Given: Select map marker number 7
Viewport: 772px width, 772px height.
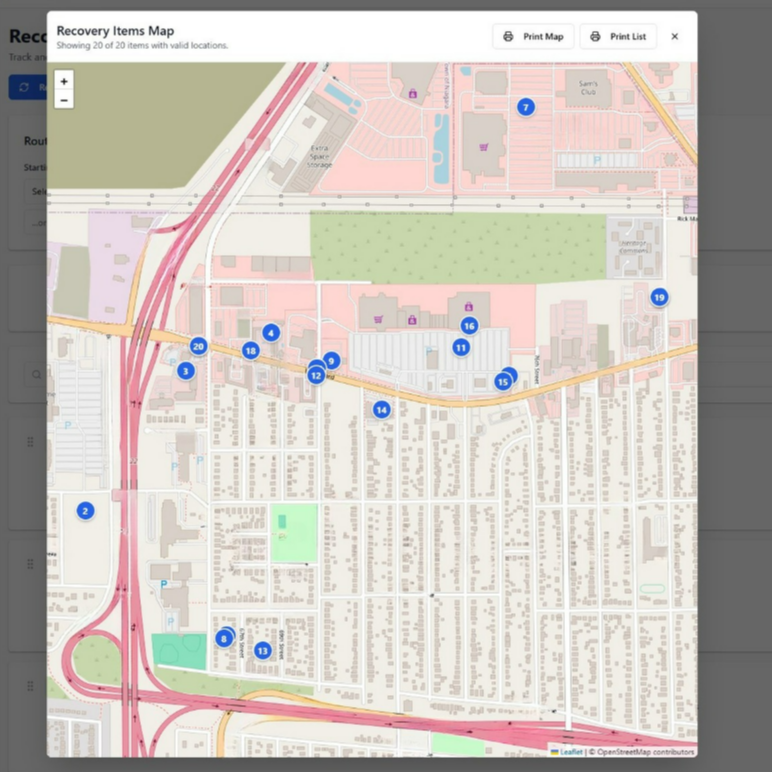Looking at the screenshot, I should (x=526, y=107).
